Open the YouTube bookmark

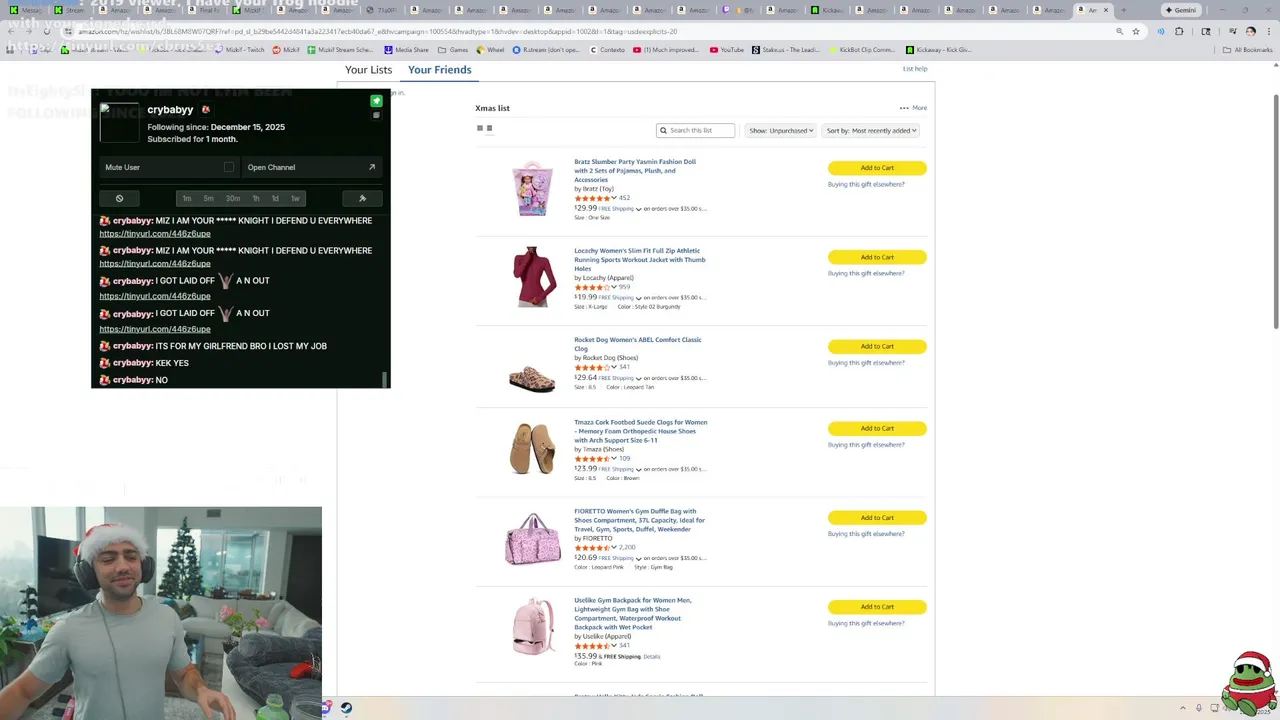click(727, 49)
